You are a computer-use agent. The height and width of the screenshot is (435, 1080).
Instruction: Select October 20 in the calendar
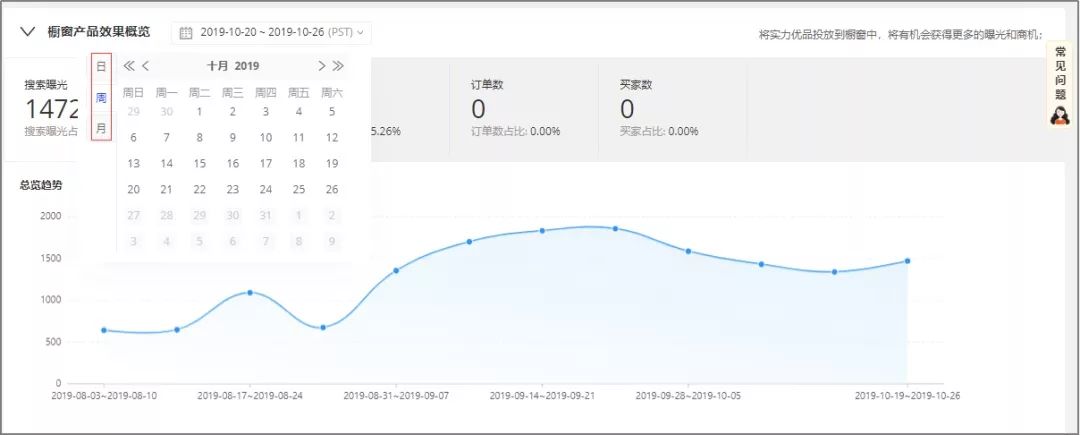coord(134,189)
